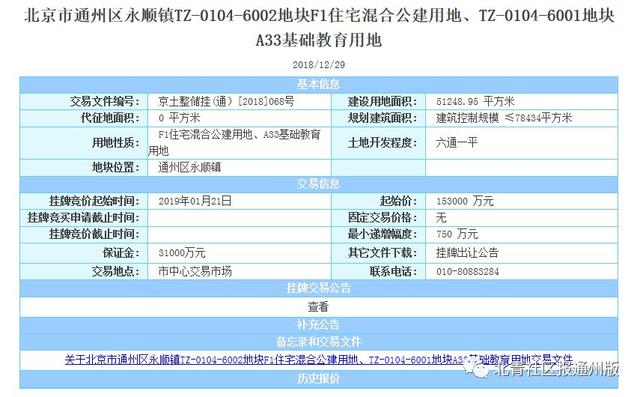Viewport: 640px width, 397px height.
Task: Click the value 京土整储挂(通)[2018]068号
Action: (226, 102)
